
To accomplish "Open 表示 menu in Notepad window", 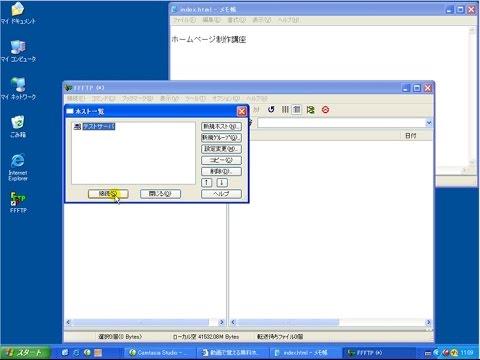I will (x=261, y=20).
